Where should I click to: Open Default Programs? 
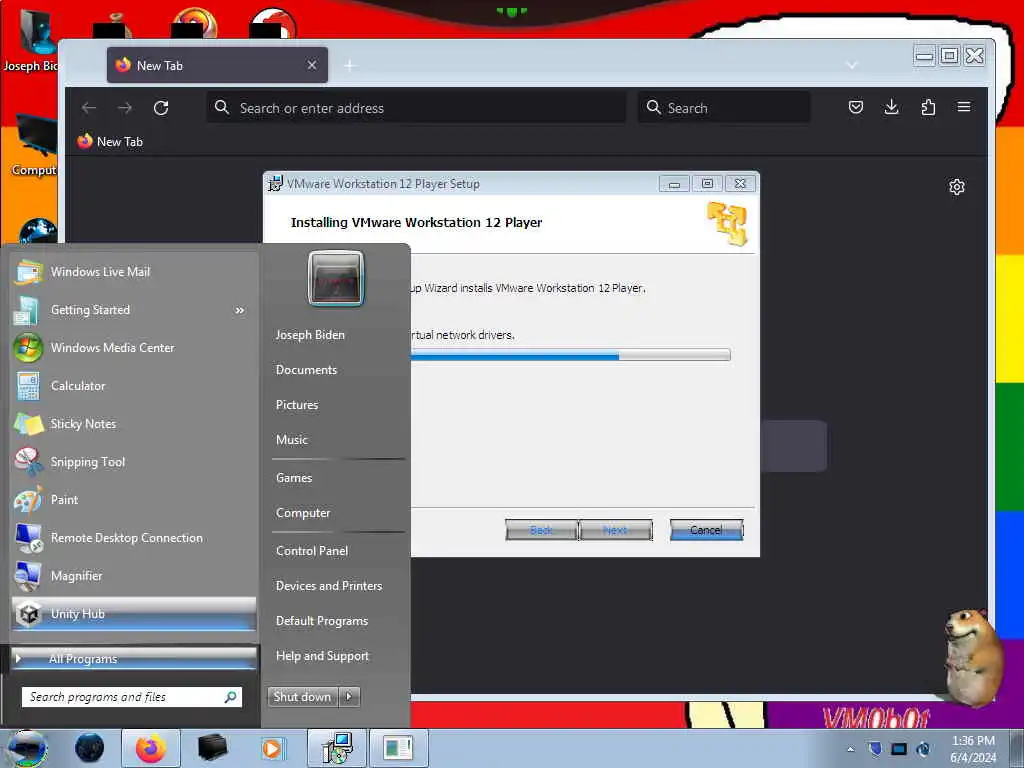tap(321, 620)
